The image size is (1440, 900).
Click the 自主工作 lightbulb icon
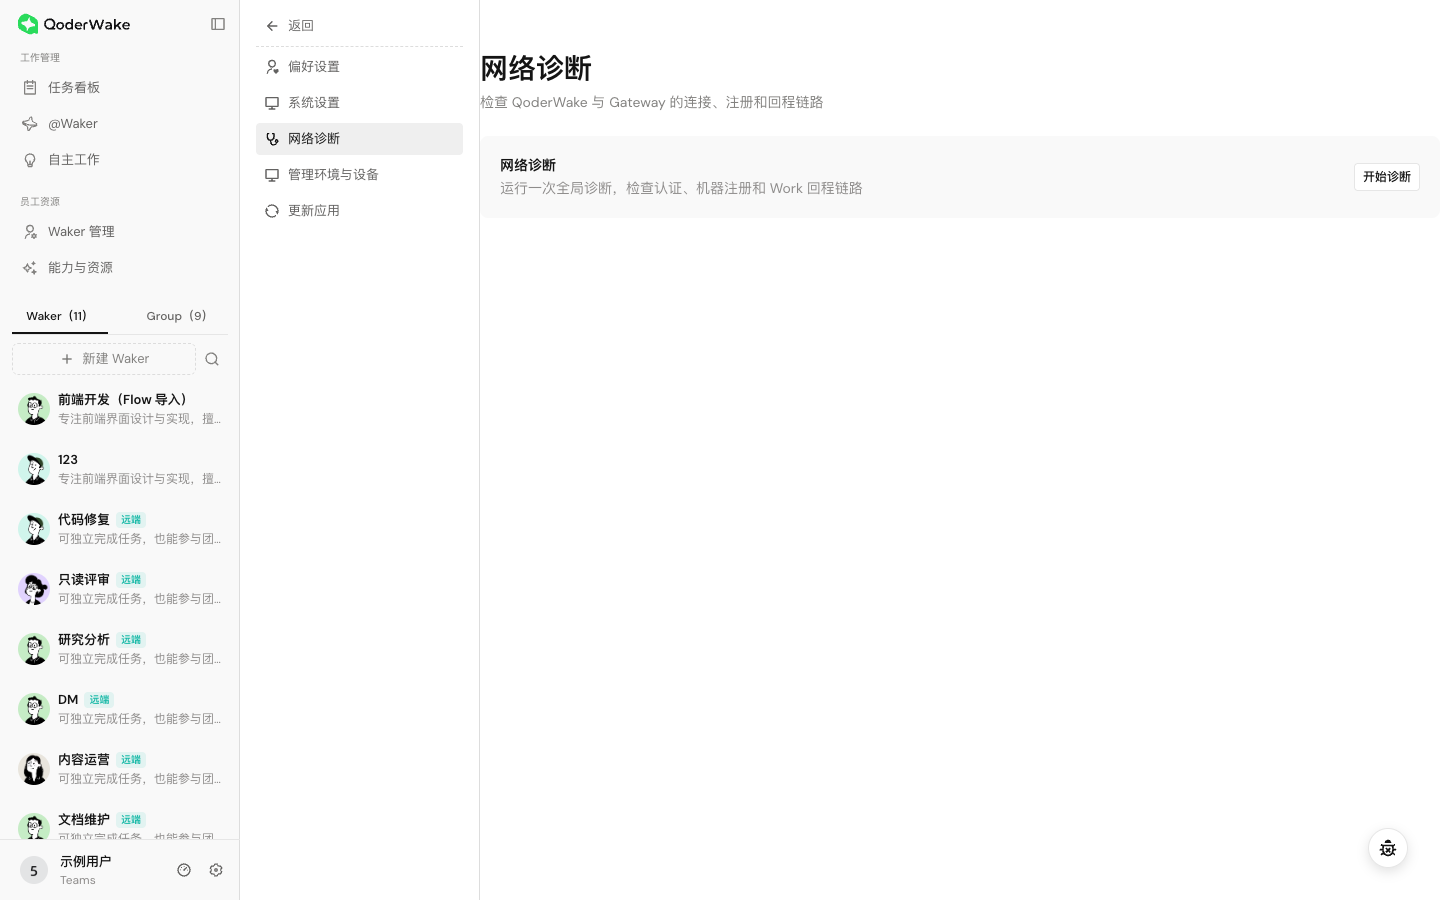tap(30, 160)
